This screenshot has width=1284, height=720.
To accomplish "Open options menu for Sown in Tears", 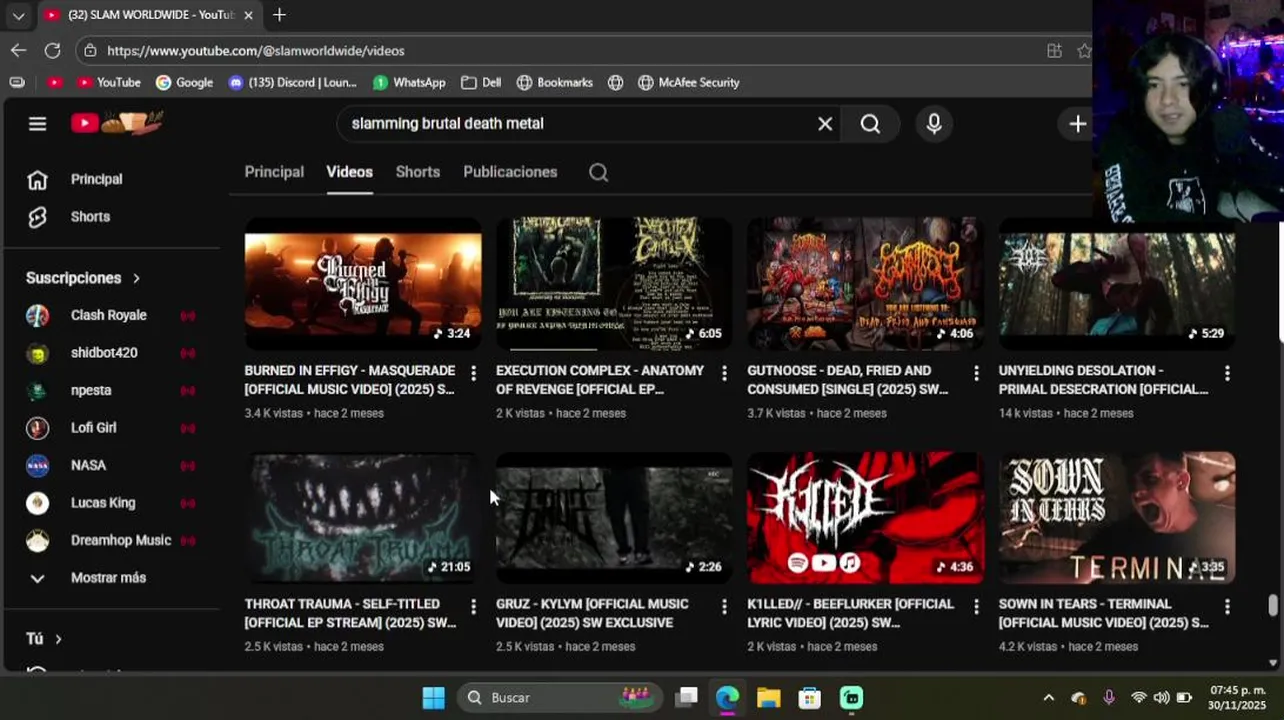I will tap(1227, 607).
